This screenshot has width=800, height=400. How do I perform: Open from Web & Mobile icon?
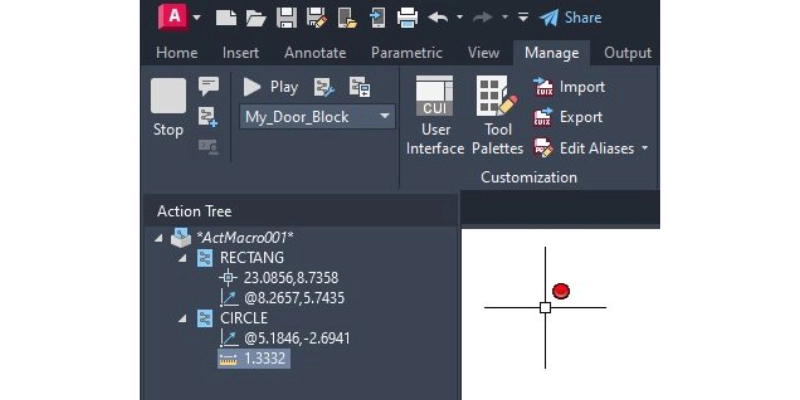point(347,17)
